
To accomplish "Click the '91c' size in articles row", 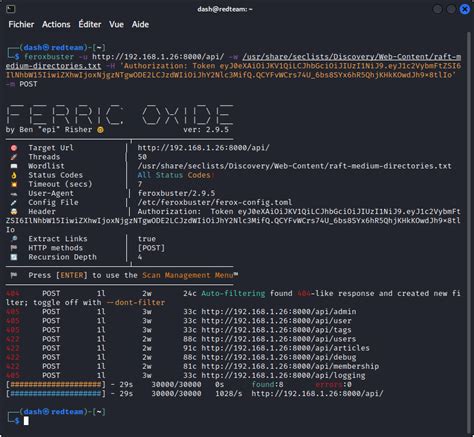I will 190,348.
